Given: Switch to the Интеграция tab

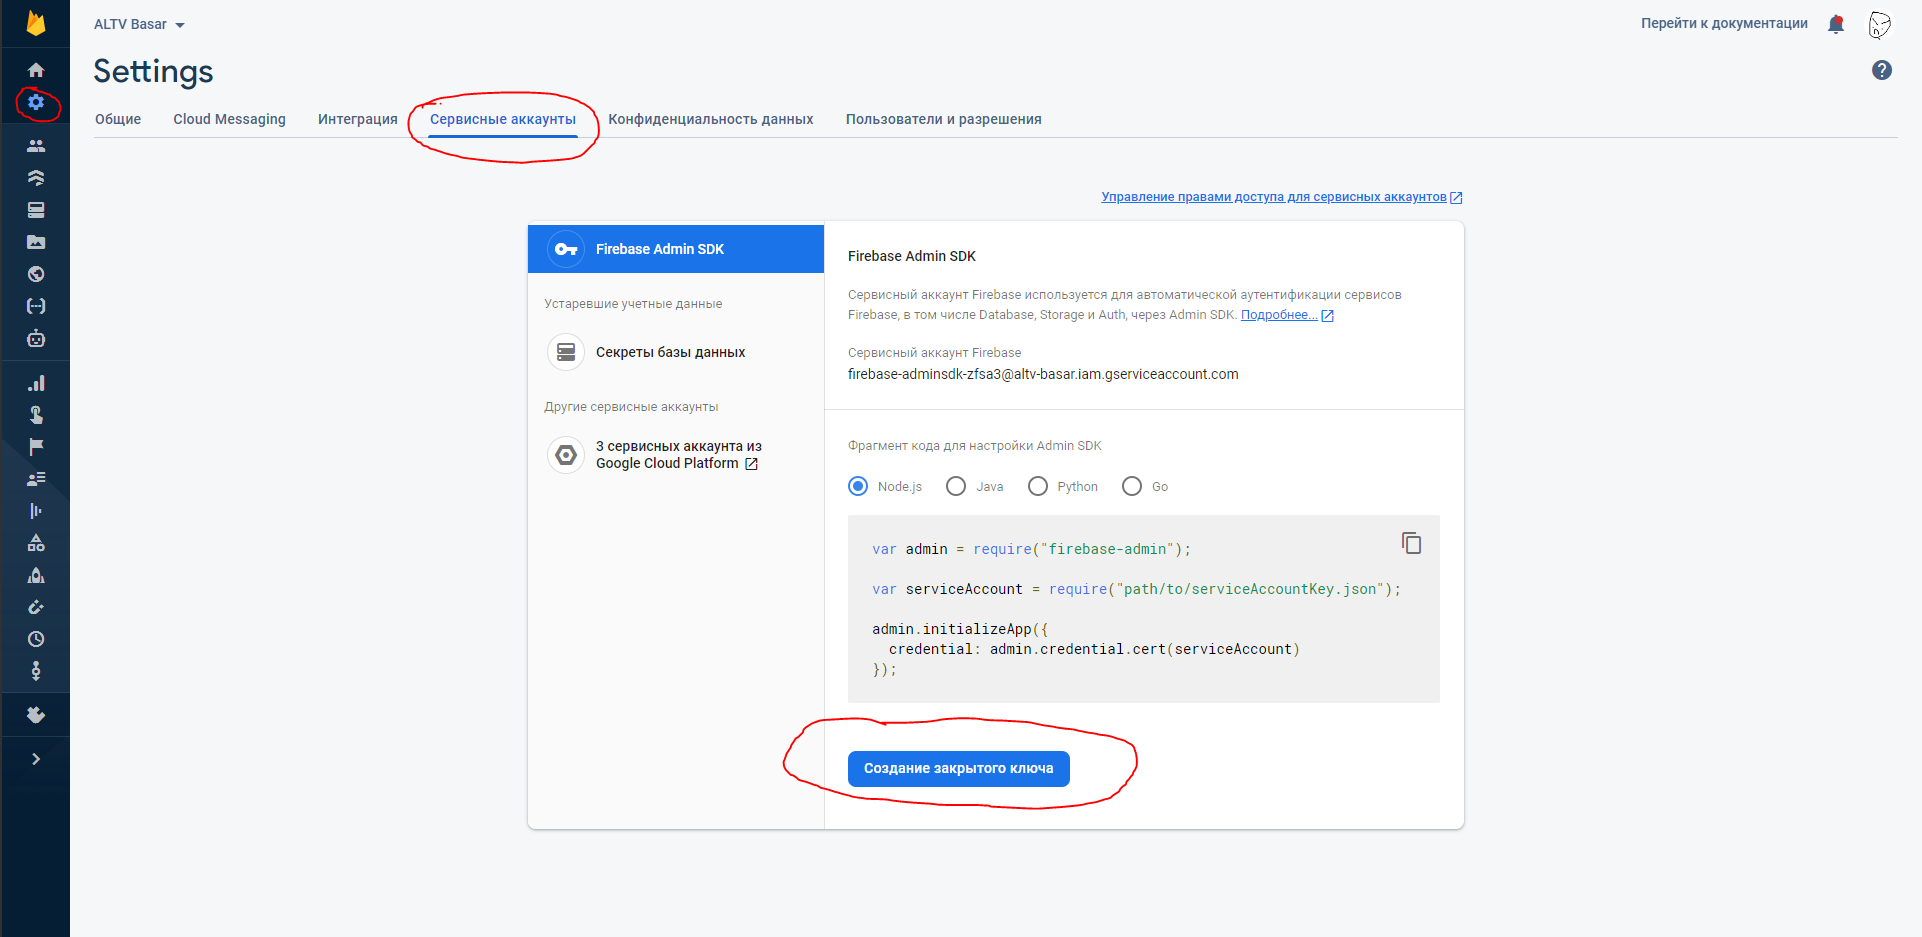Looking at the screenshot, I should (x=358, y=119).
